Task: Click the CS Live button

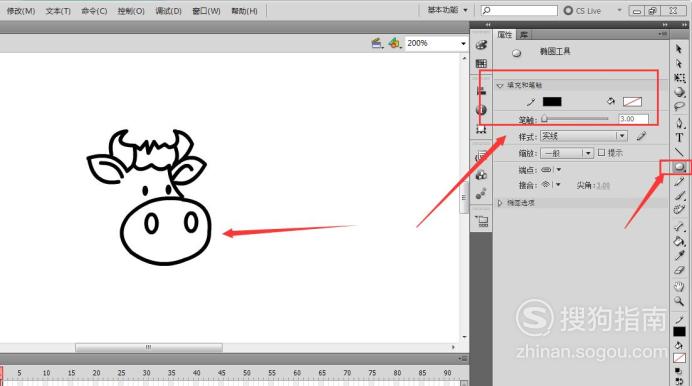Action: click(583, 10)
